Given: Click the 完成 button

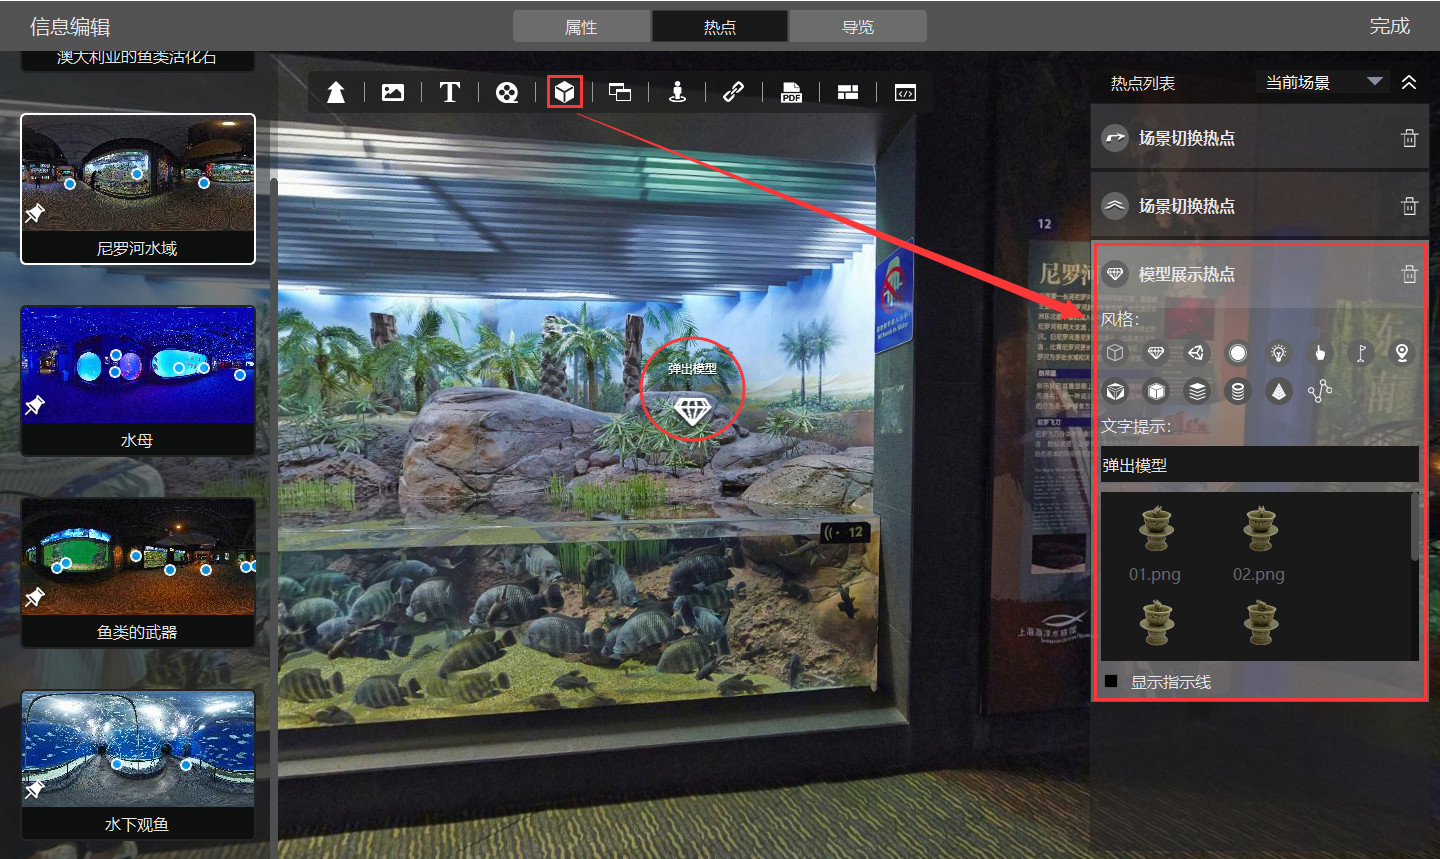Looking at the screenshot, I should 1389,26.
